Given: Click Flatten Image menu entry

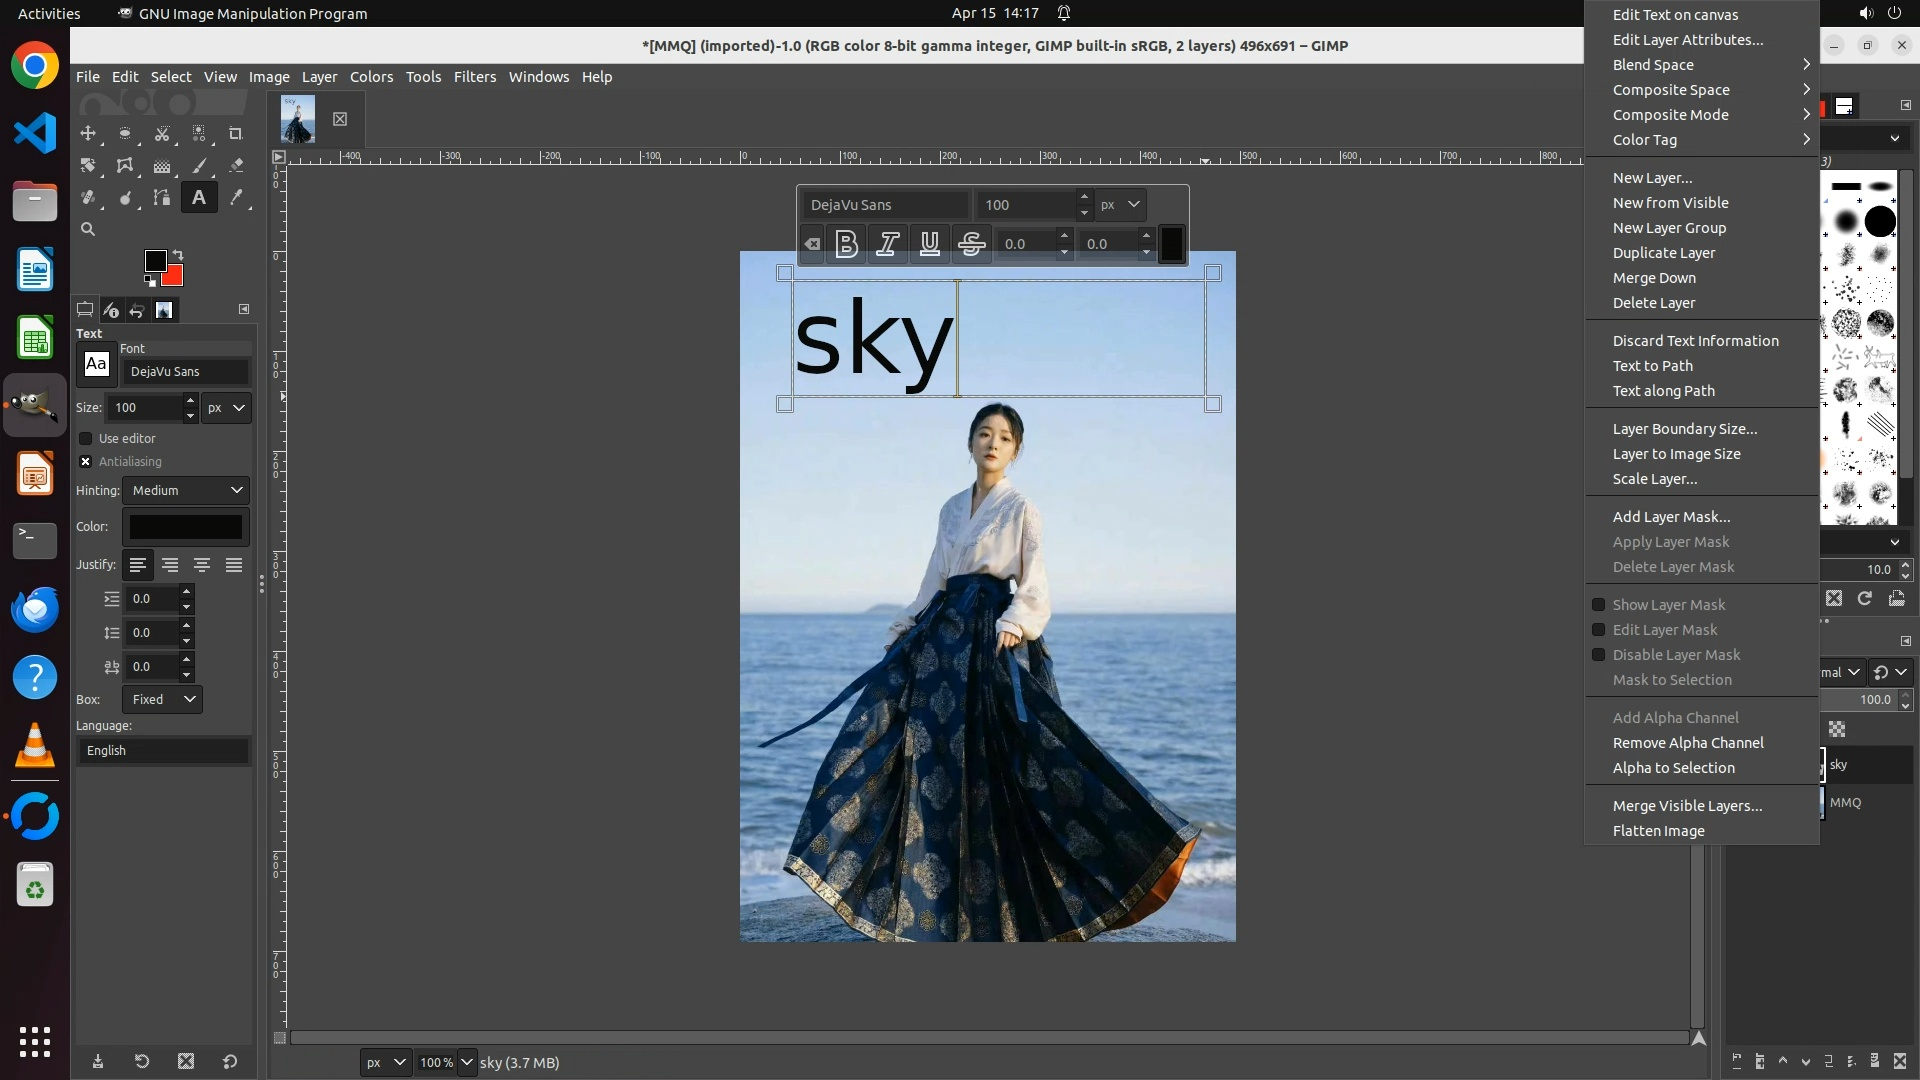Looking at the screenshot, I should point(1658,831).
